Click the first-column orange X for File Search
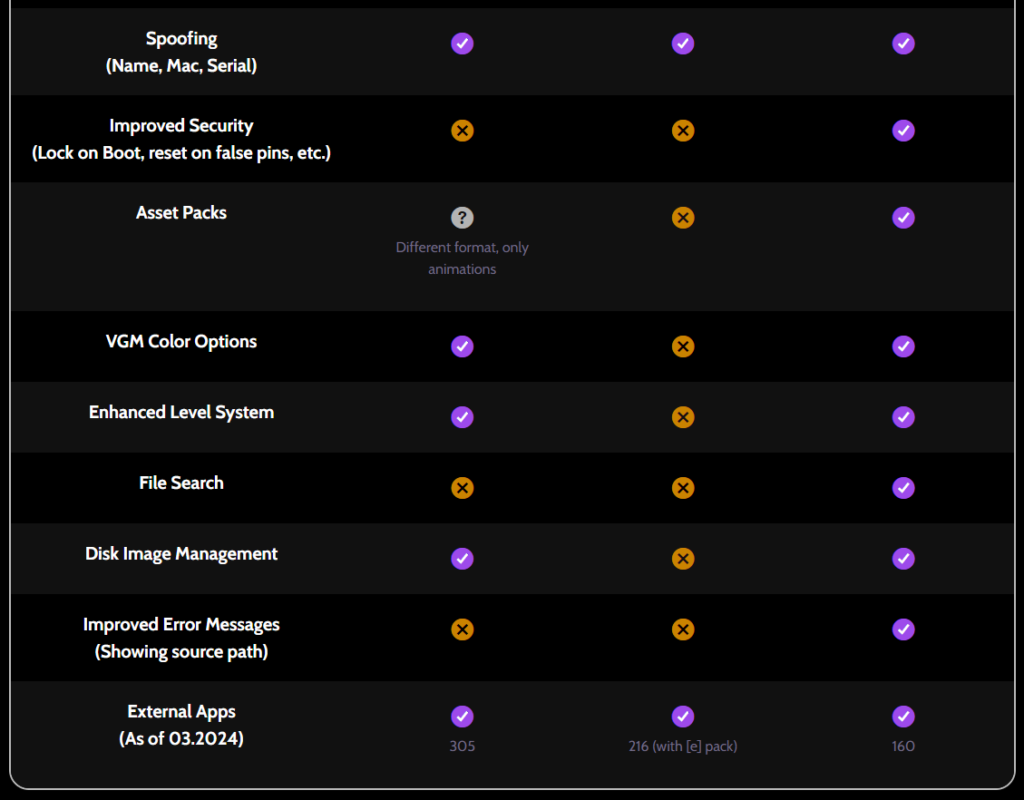The image size is (1024, 800). [x=462, y=488]
